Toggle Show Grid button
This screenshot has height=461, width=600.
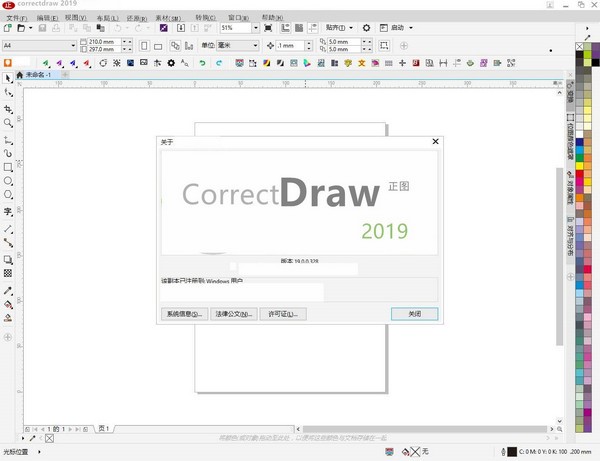[x=299, y=28]
